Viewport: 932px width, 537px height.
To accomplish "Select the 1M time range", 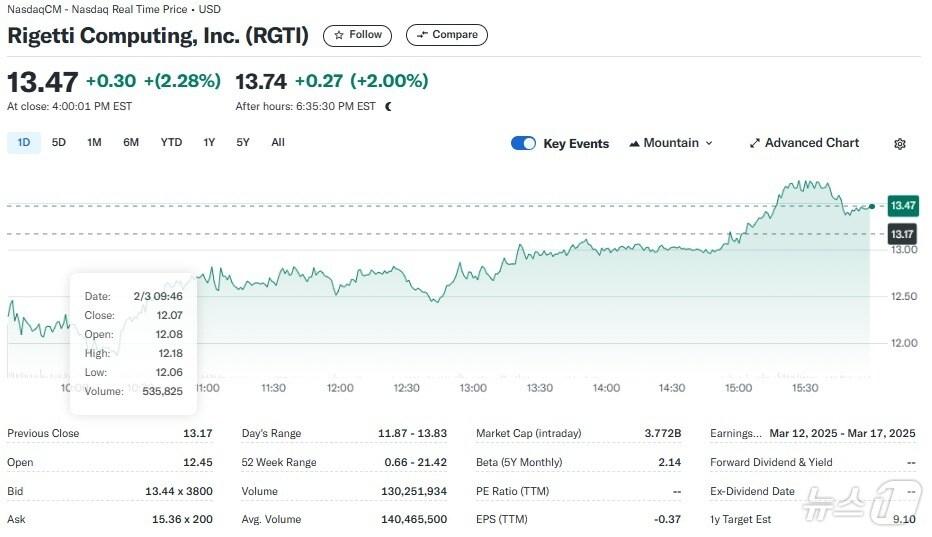I will [94, 142].
